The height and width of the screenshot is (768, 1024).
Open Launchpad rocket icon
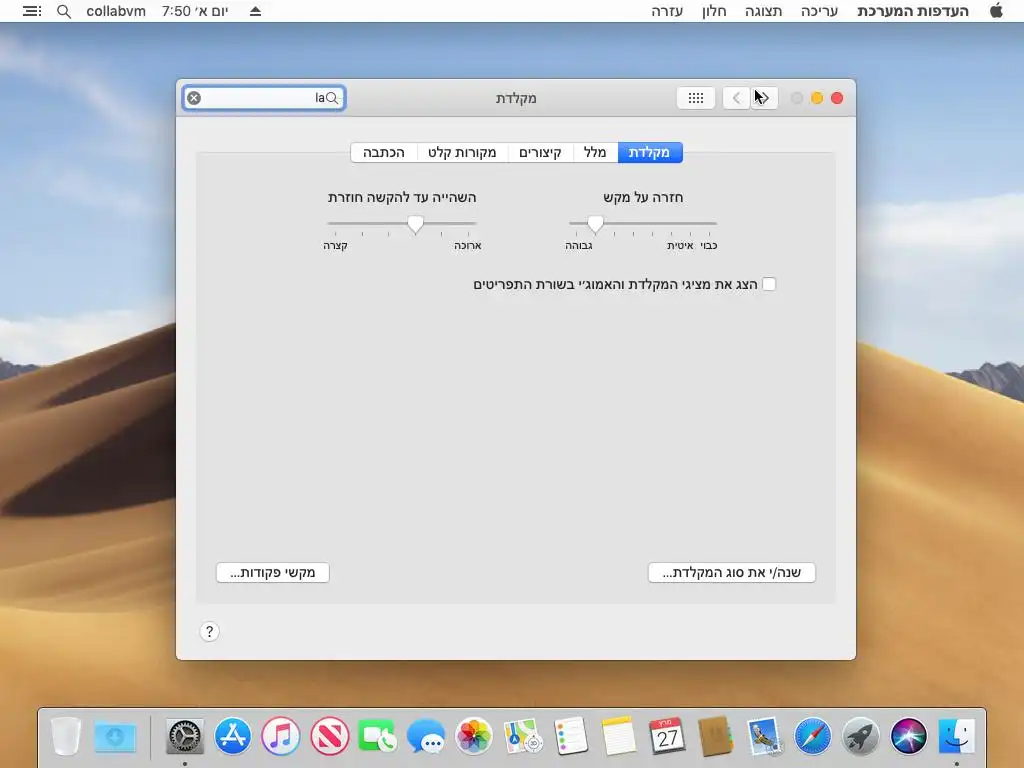860,736
